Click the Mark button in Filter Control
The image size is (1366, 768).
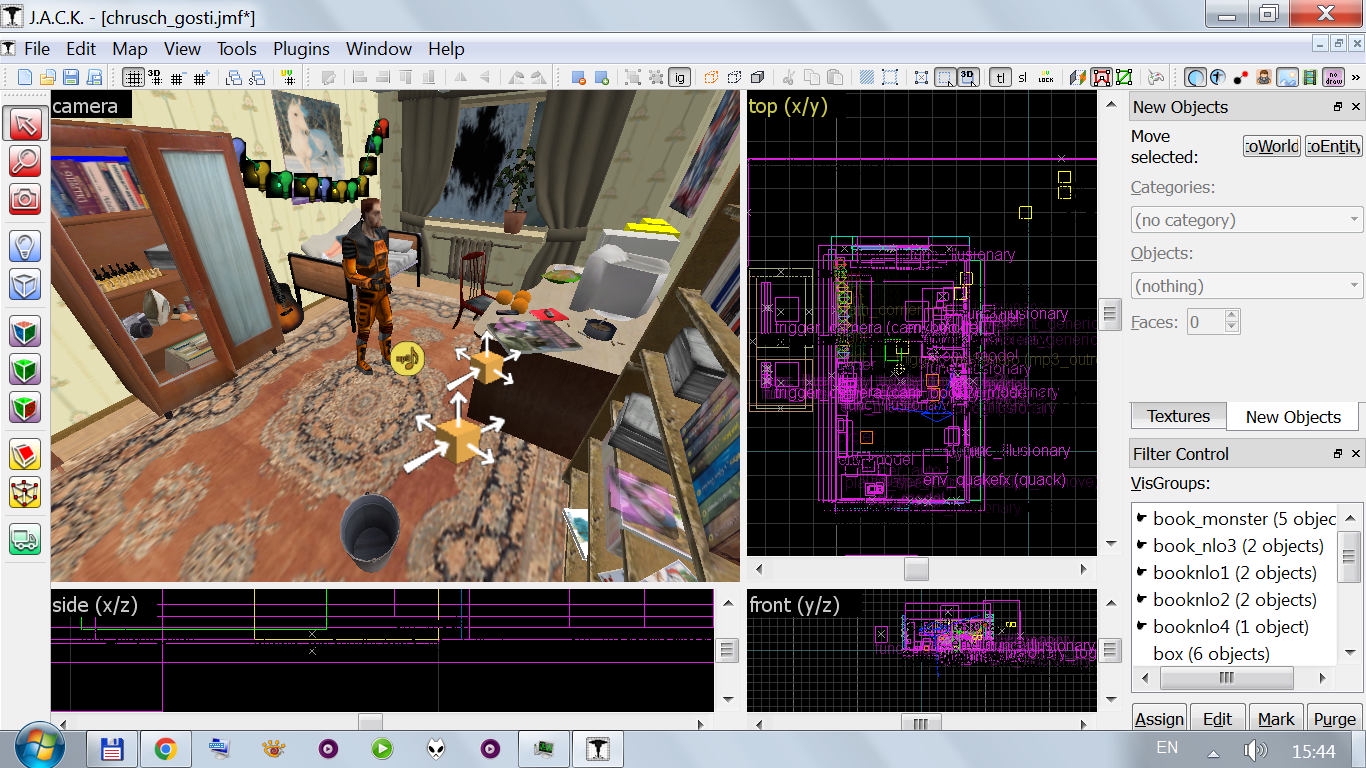(x=1276, y=718)
